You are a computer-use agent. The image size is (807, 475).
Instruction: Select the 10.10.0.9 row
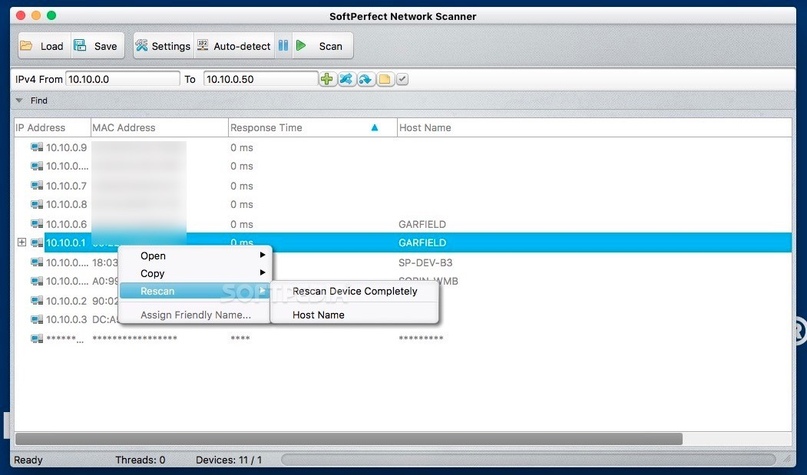403,148
